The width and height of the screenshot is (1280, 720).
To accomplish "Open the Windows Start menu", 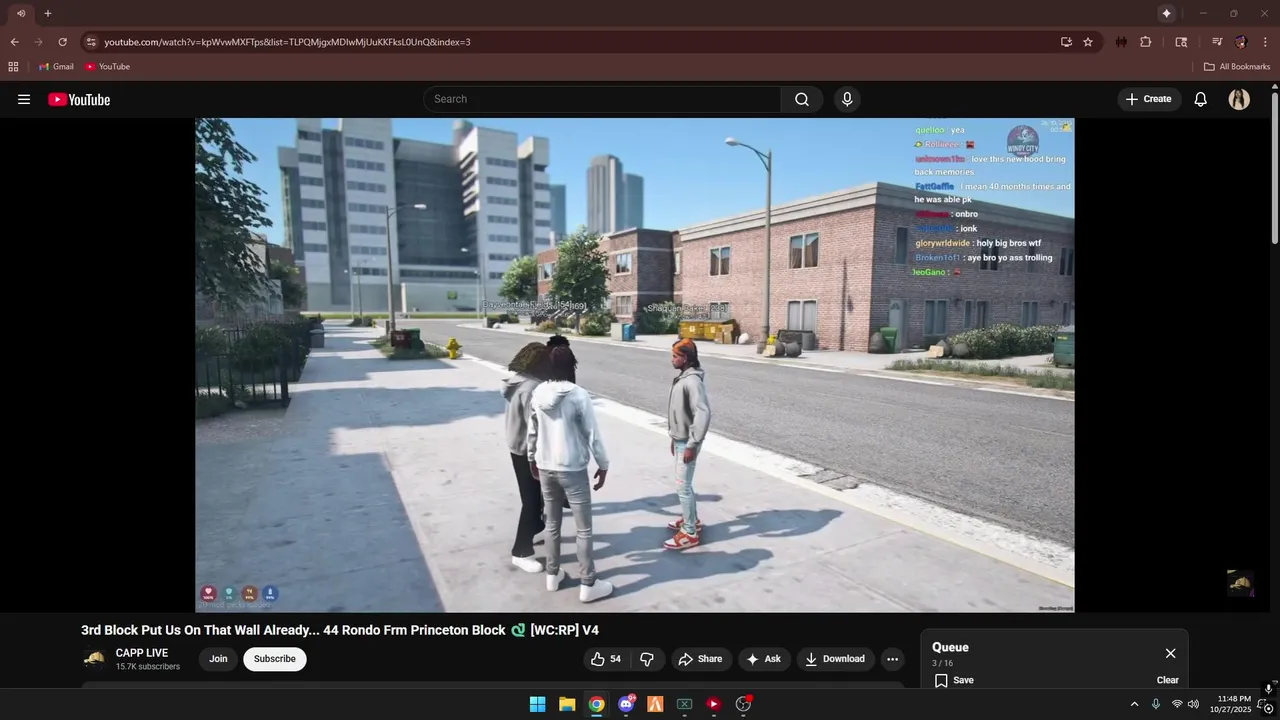I will [x=537, y=704].
